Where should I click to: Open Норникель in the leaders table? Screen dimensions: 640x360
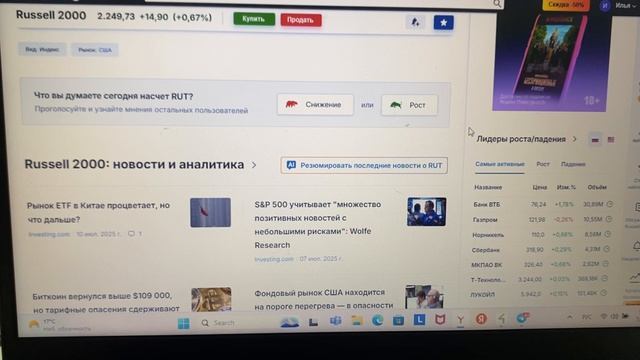488,235
